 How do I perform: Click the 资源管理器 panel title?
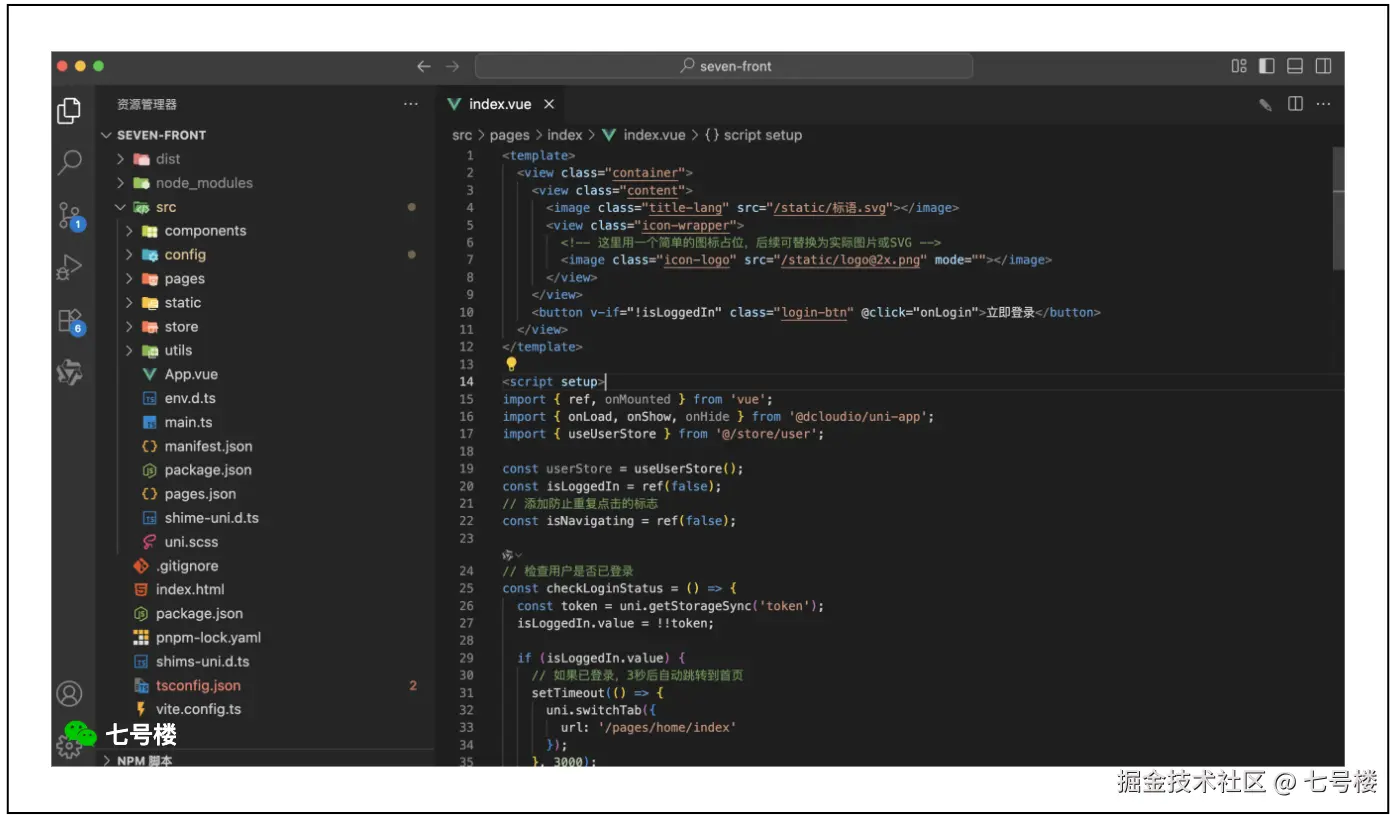click(x=147, y=104)
